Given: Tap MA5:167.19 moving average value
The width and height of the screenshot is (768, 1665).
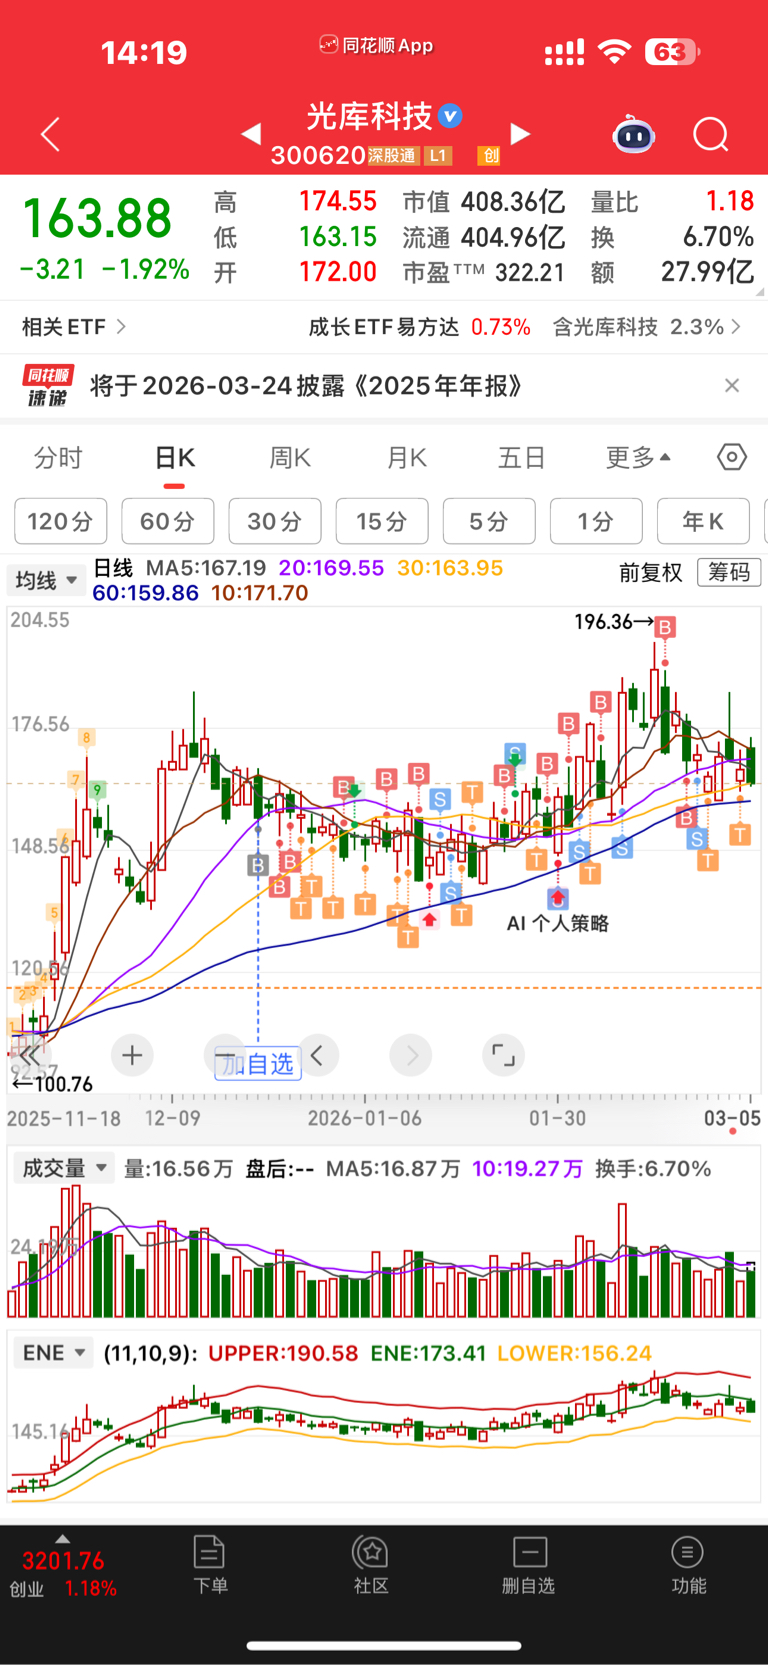Looking at the screenshot, I should (x=206, y=568).
